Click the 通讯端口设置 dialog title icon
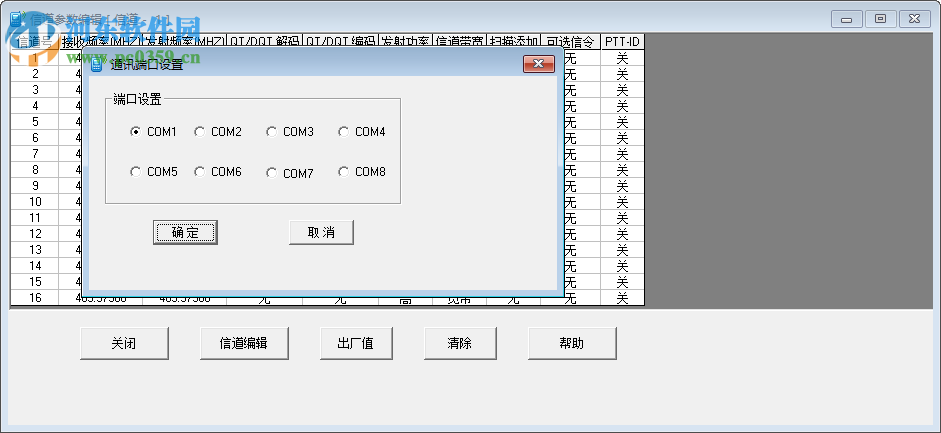The height and width of the screenshot is (433, 941). (x=96, y=64)
